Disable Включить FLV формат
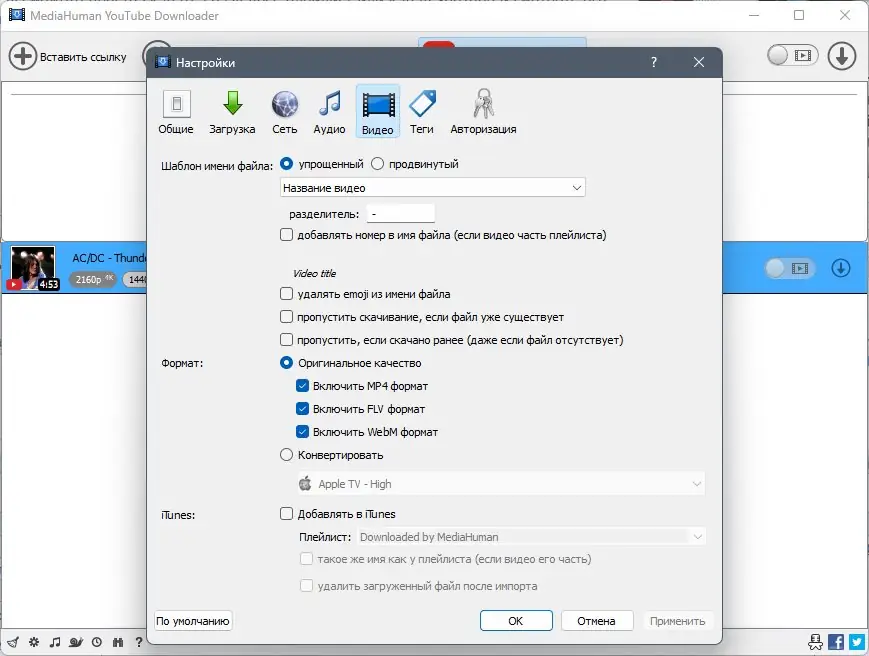The height and width of the screenshot is (656, 869). [304, 409]
